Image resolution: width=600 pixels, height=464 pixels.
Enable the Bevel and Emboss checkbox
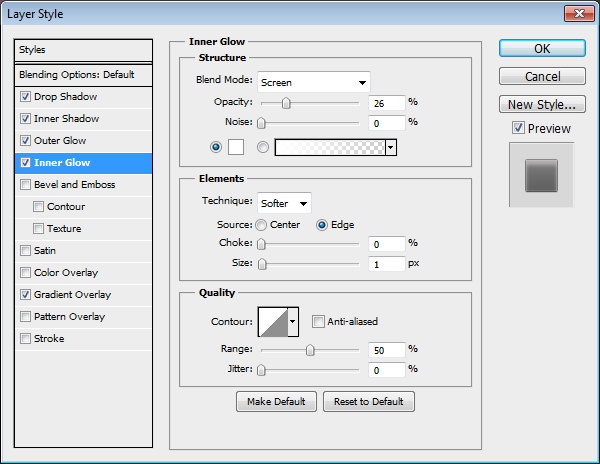[x=25, y=185]
